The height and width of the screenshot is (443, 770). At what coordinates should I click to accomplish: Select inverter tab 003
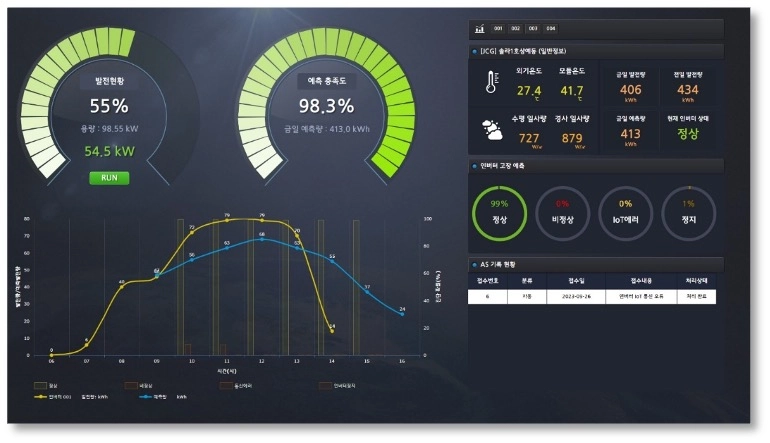533,28
